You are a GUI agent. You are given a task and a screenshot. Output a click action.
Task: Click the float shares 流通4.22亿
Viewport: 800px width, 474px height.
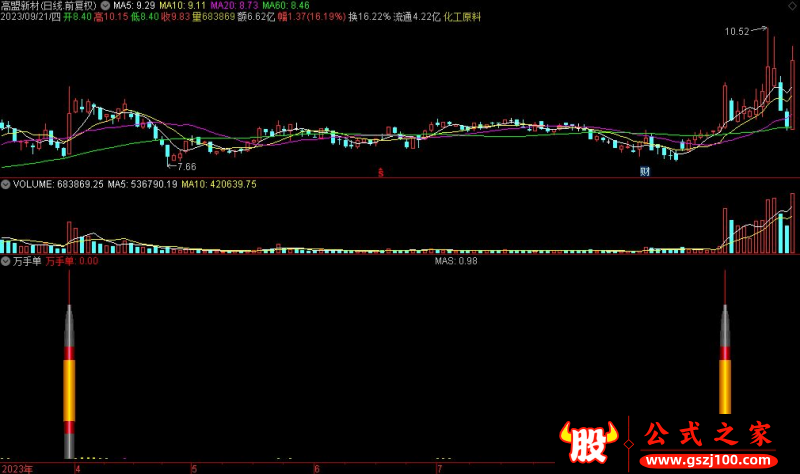tap(417, 17)
